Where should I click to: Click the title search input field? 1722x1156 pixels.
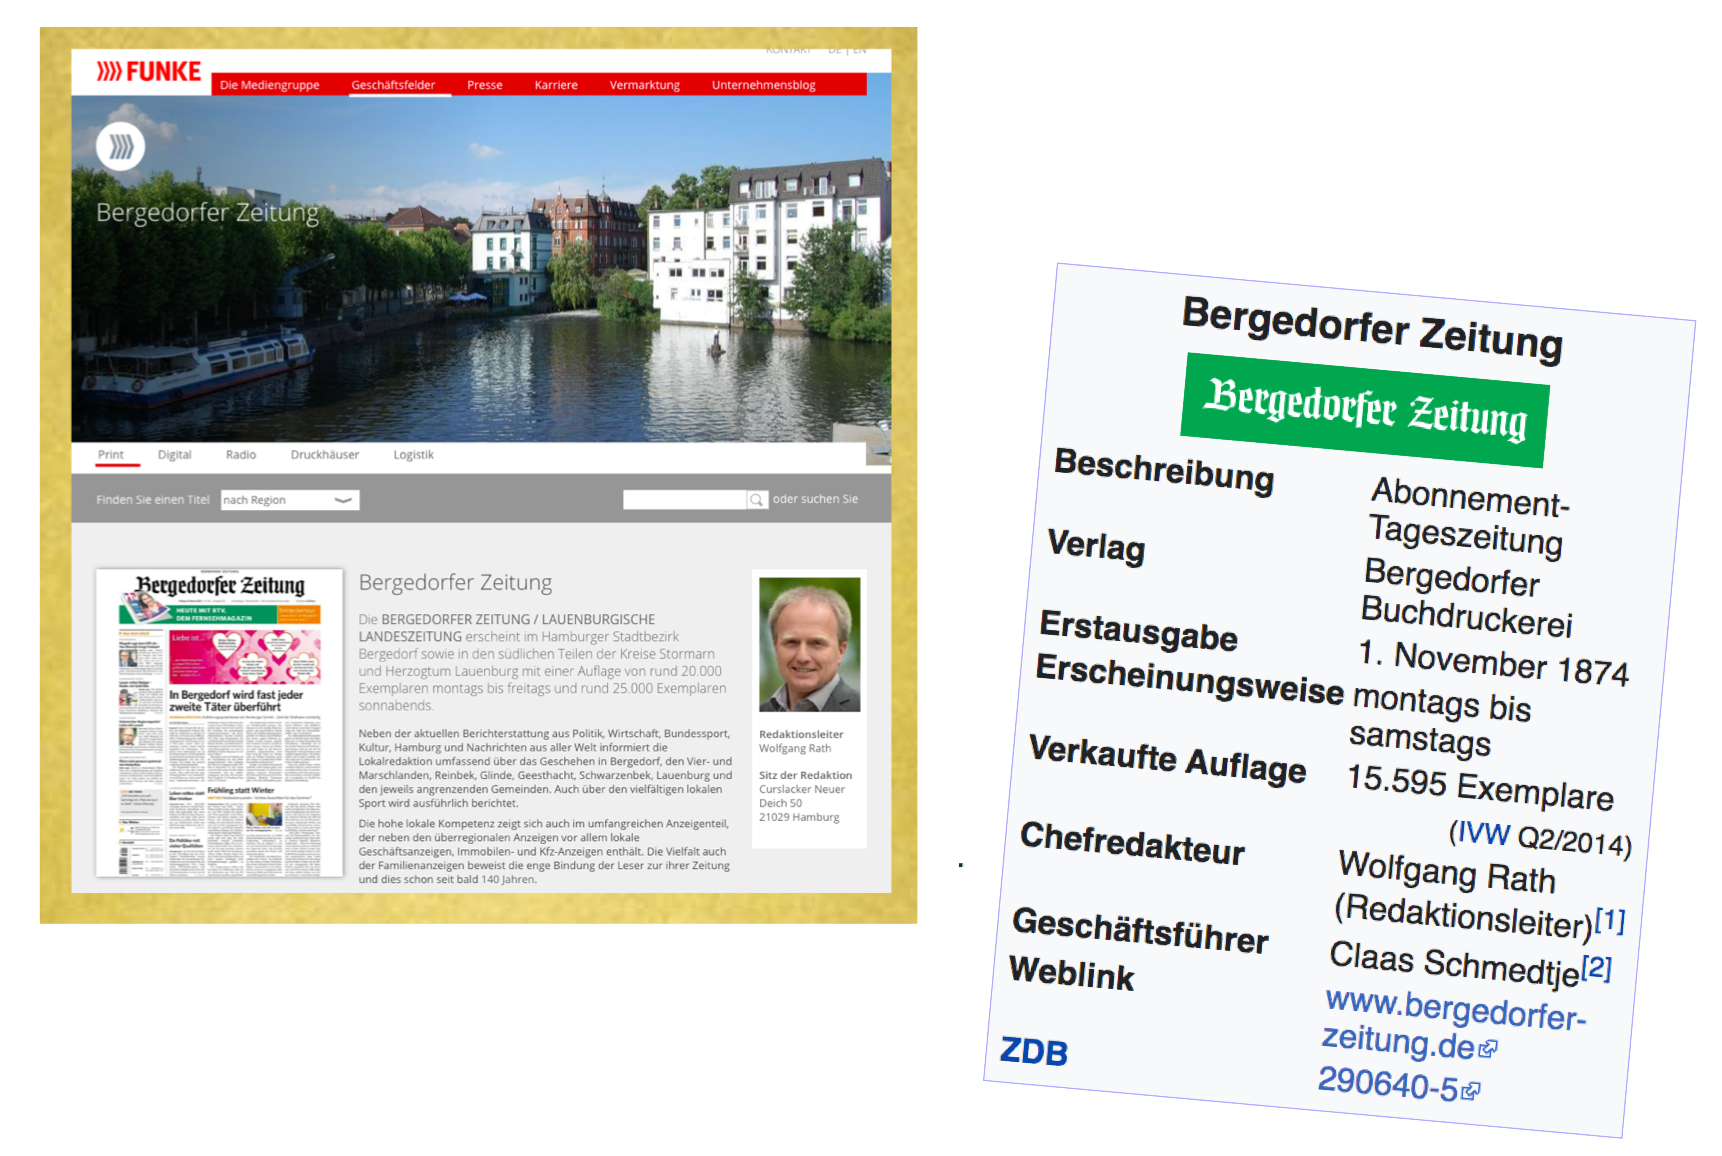[685, 500]
